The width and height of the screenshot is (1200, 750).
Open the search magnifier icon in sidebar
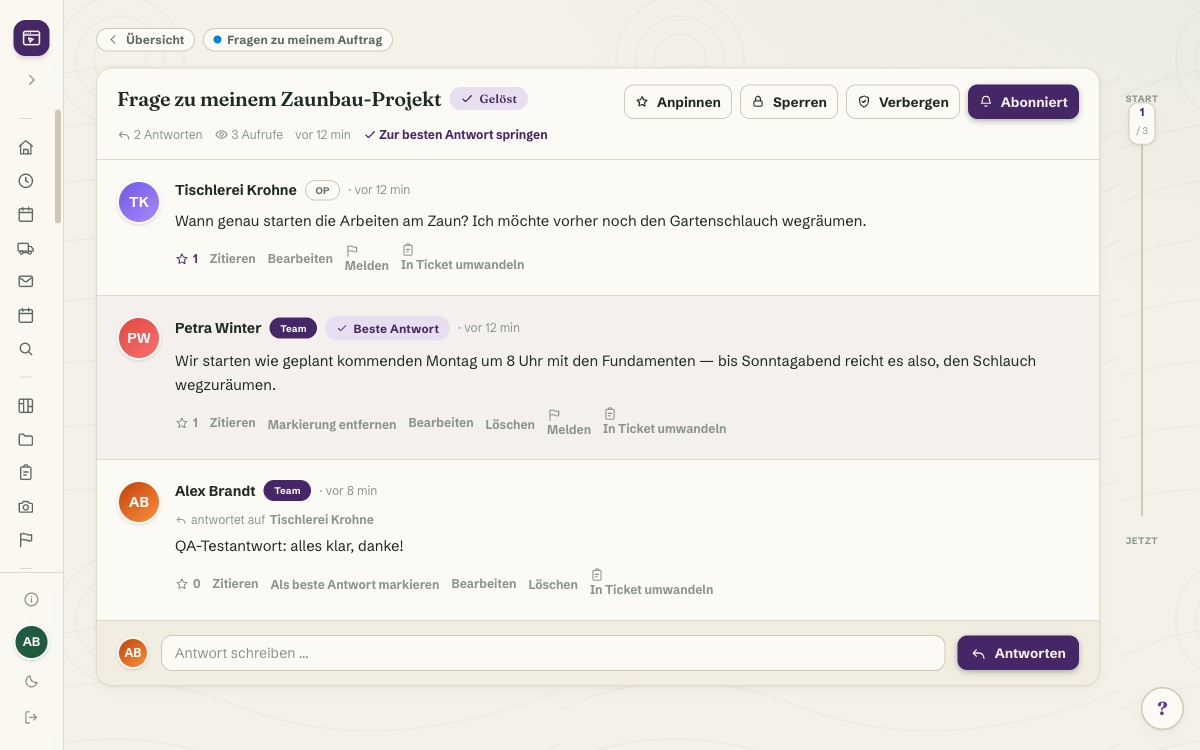tap(26, 349)
